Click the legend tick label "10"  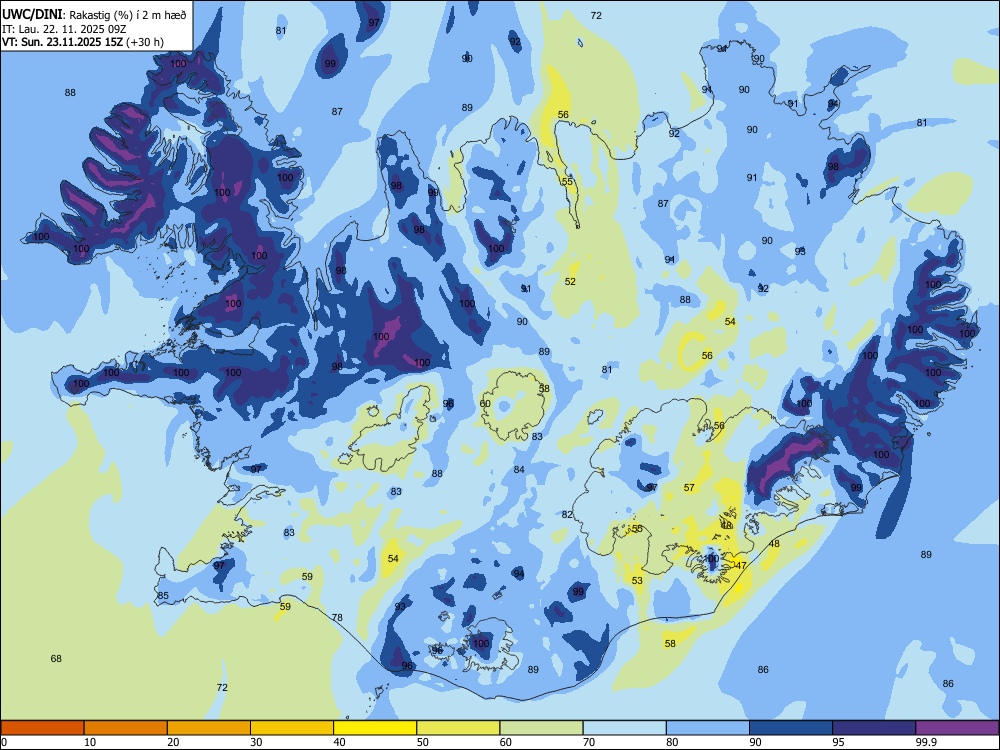coord(90,742)
